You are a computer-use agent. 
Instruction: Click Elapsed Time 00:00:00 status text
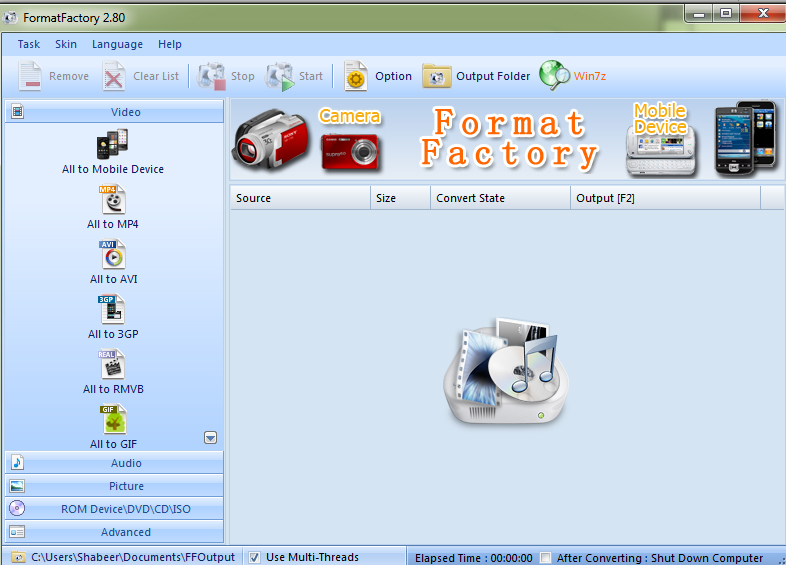[474, 558]
